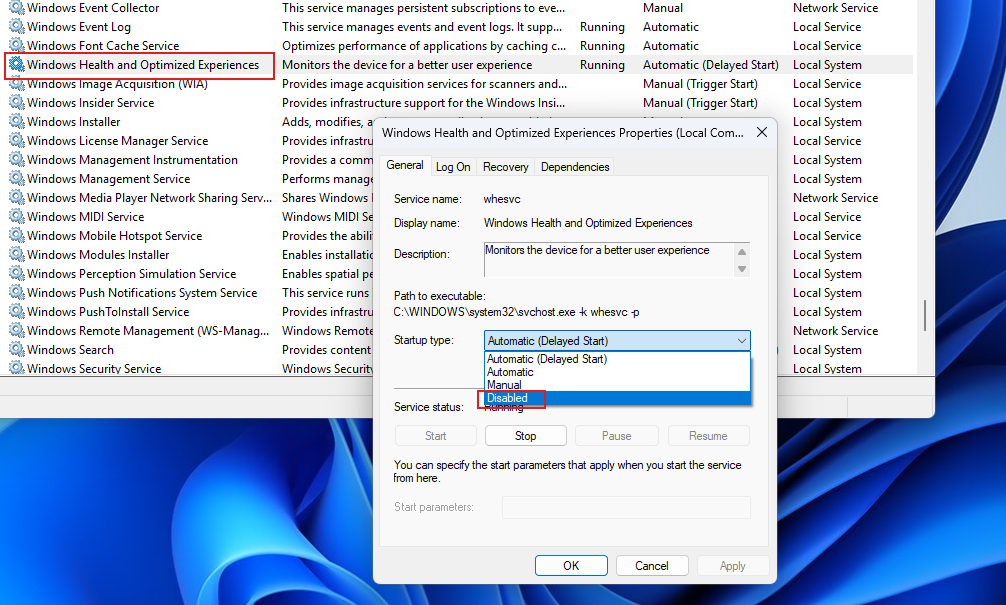Image resolution: width=1006 pixels, height=605 pixels.
Task: Click Windows Insider Service's Manual (Trigger Start) cell
Action: pyautogui.click(x=700, y=103)
